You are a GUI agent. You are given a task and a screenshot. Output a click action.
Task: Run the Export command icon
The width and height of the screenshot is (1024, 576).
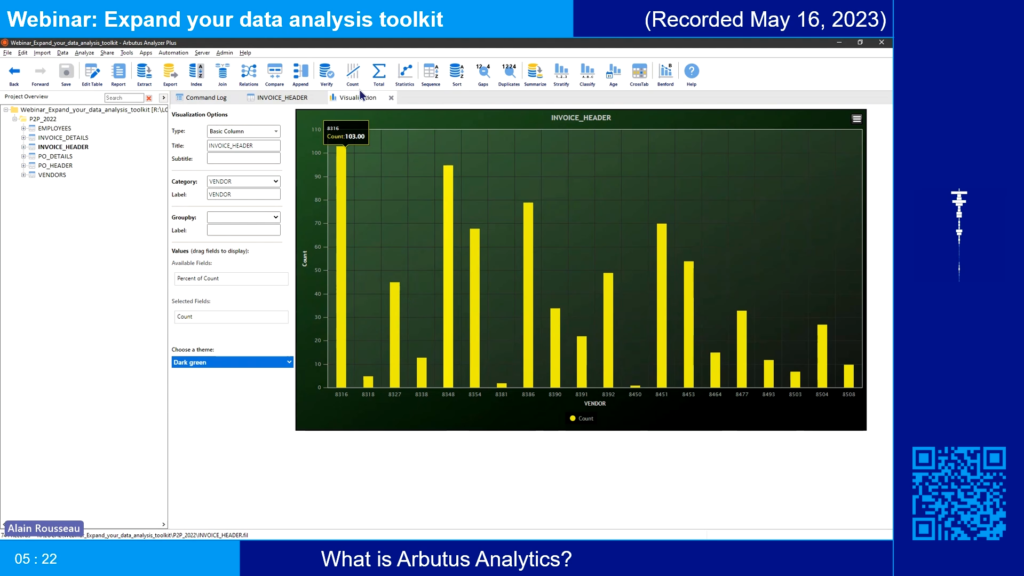coord(170,74)
